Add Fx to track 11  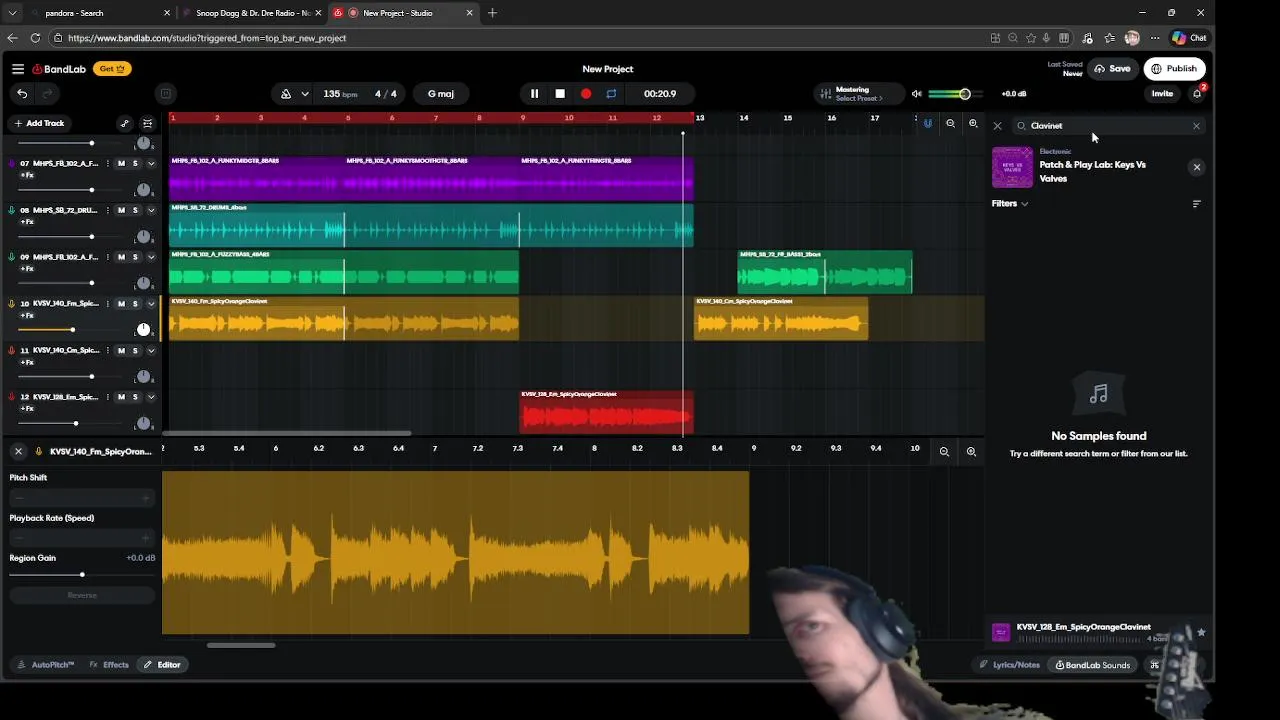coord(27,362)
